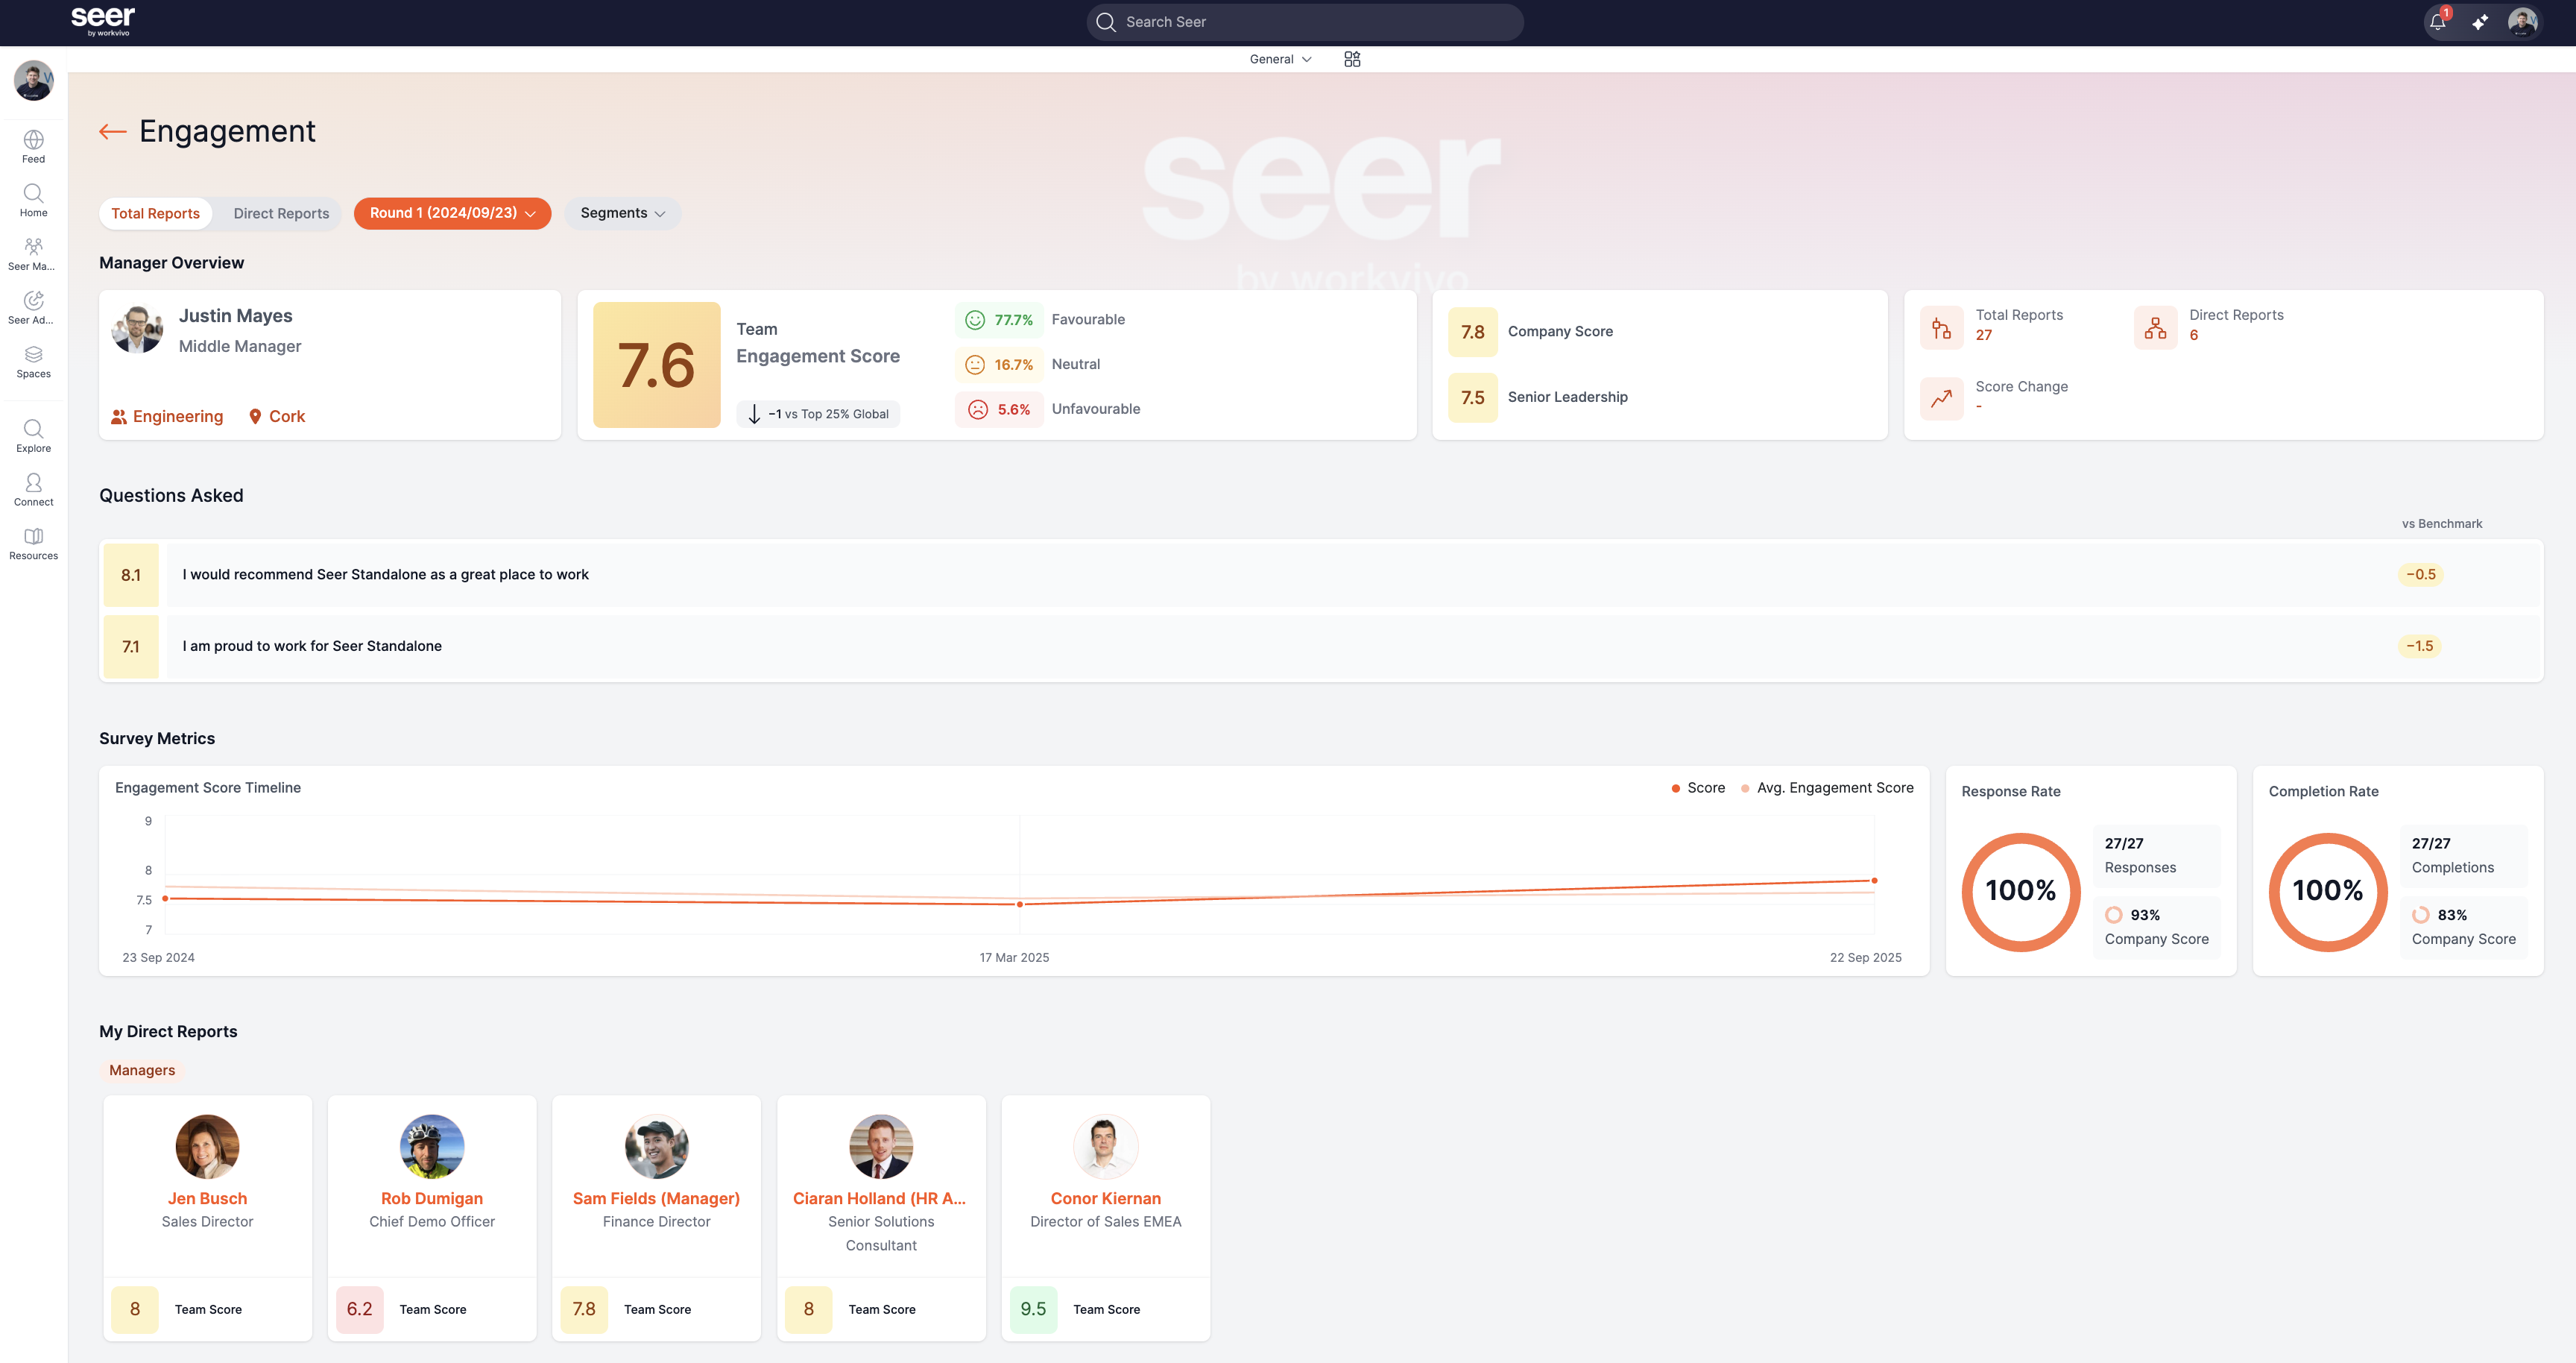
Task: Open Ciaran Holland's profile link
Action: (880, 1198)
